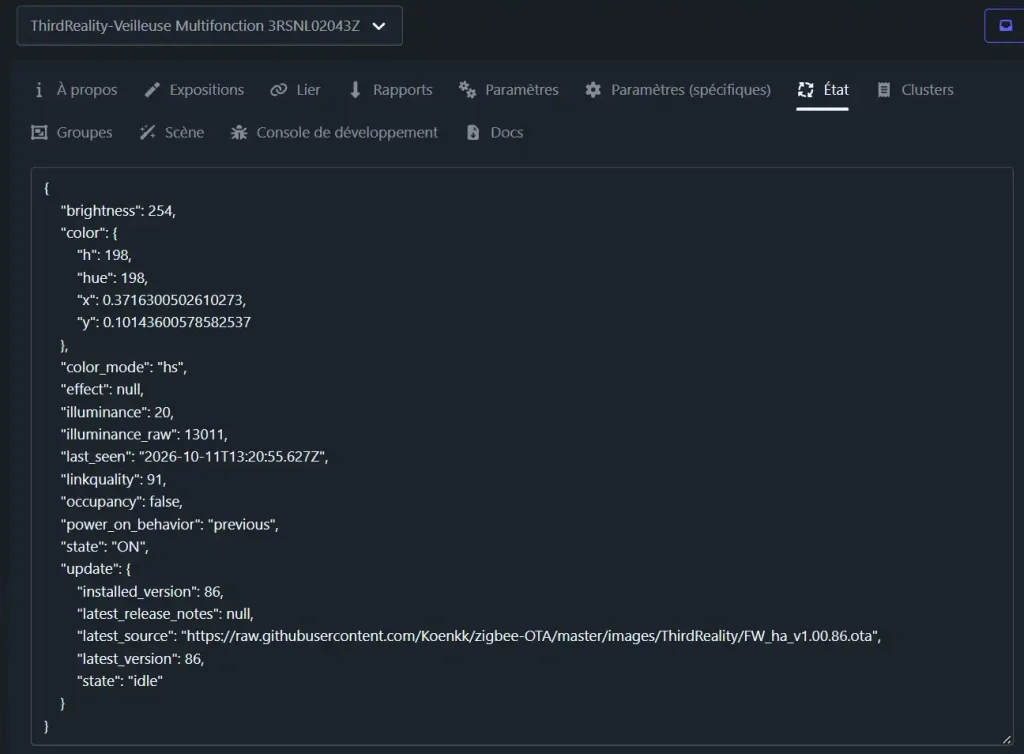Viewport: 1024px width, 754px height.
Task: Click the info icon beside À propos
Action: pyautogui.click(x=39, y=90)
